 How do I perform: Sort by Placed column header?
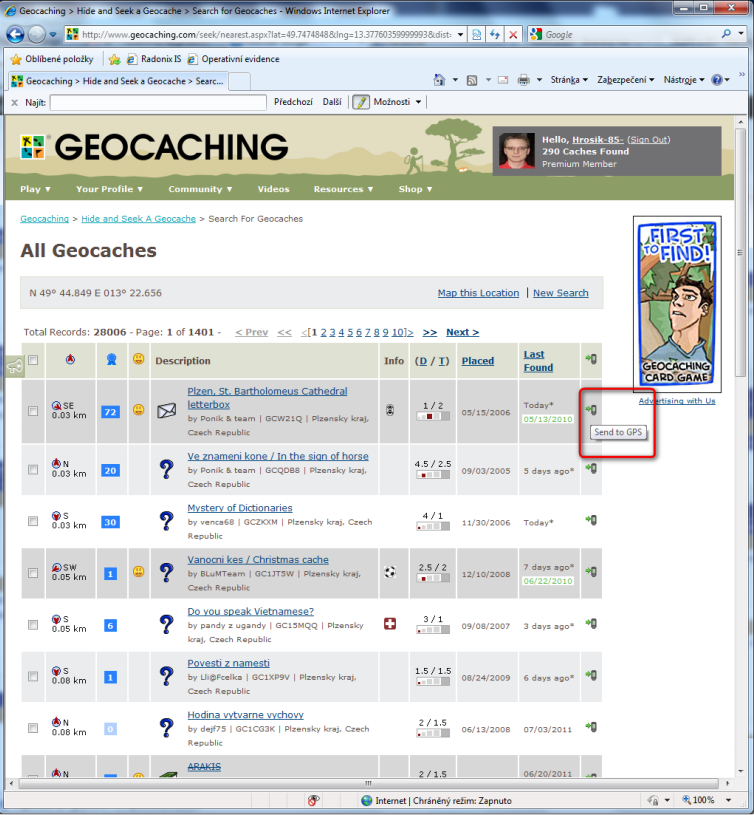pos(478,361)
